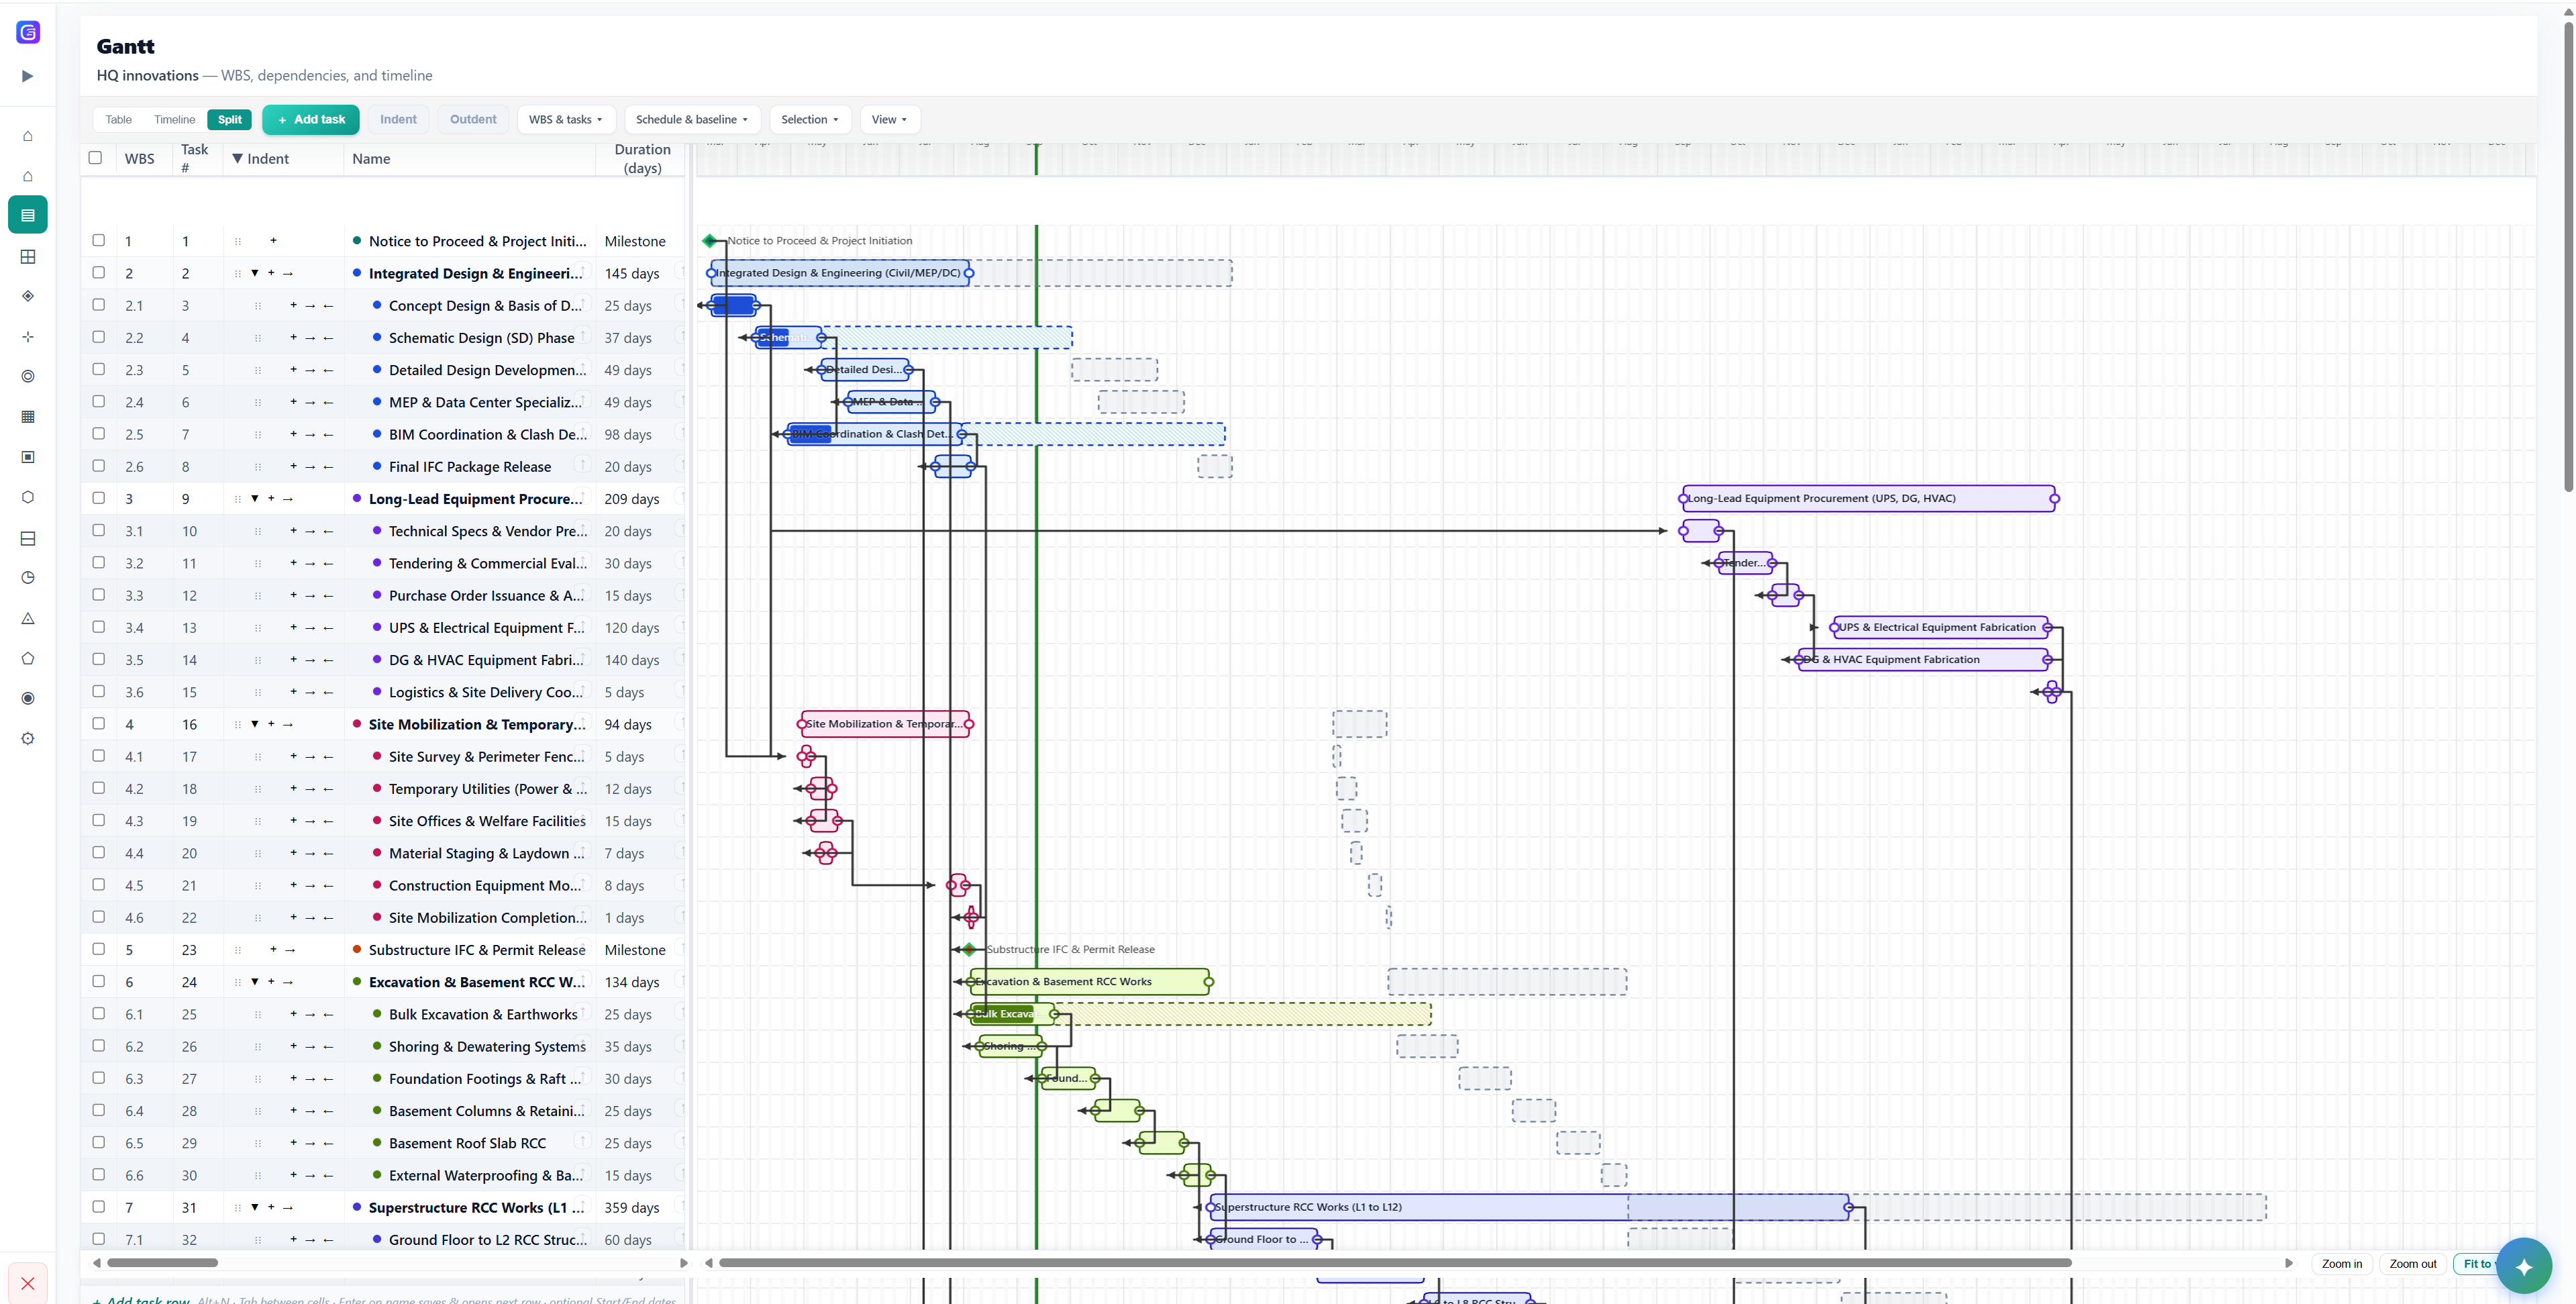
Task: Click the Duration (days) column header
Action: (642, 159)
